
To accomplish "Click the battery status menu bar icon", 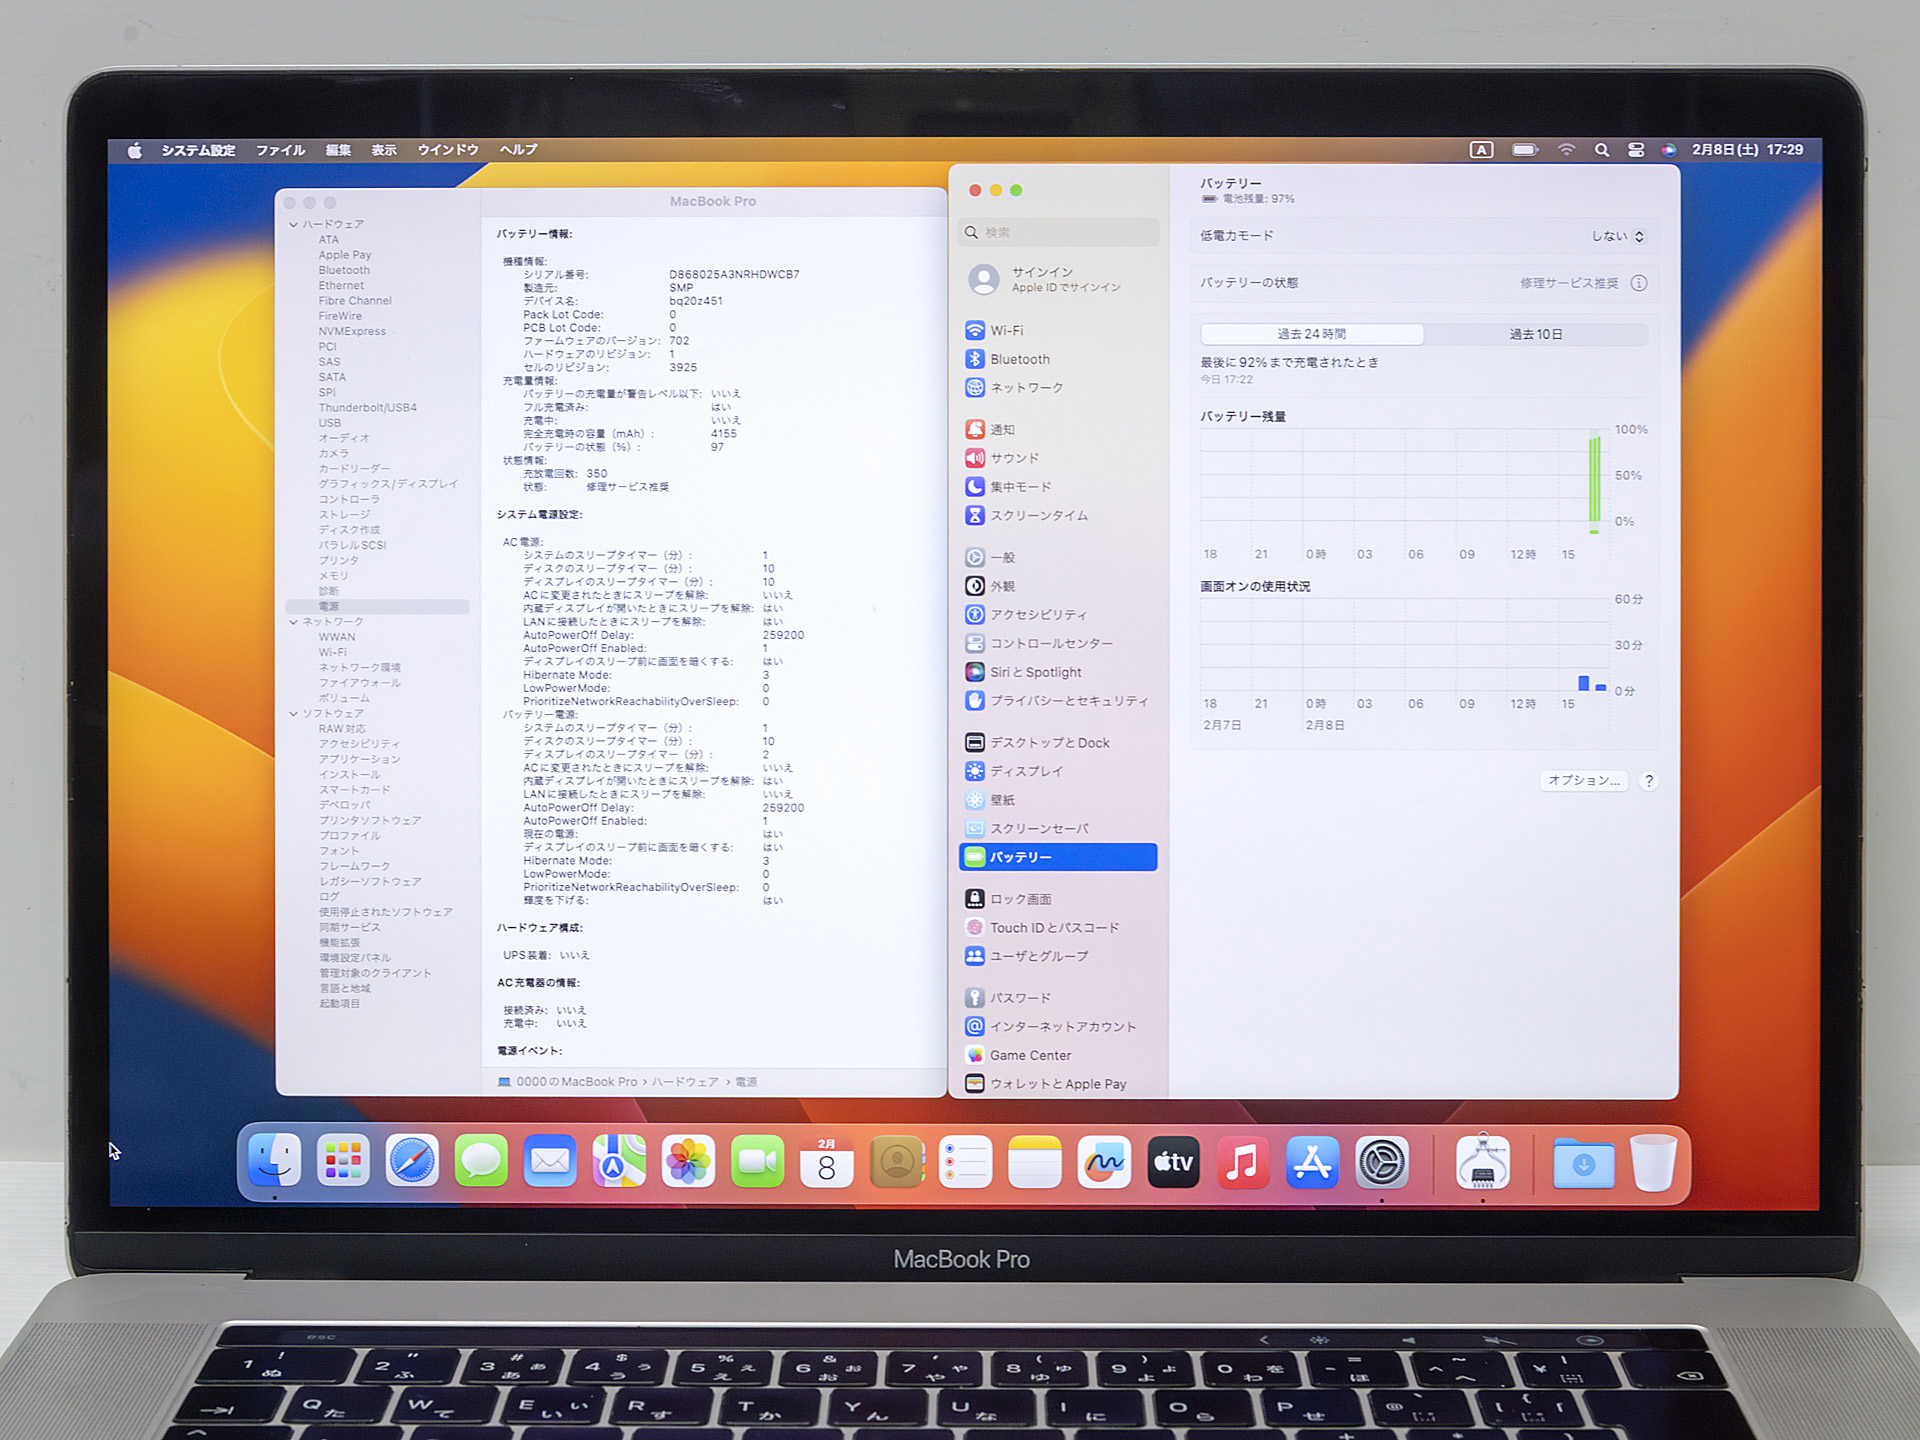I will pos(1525,150).
